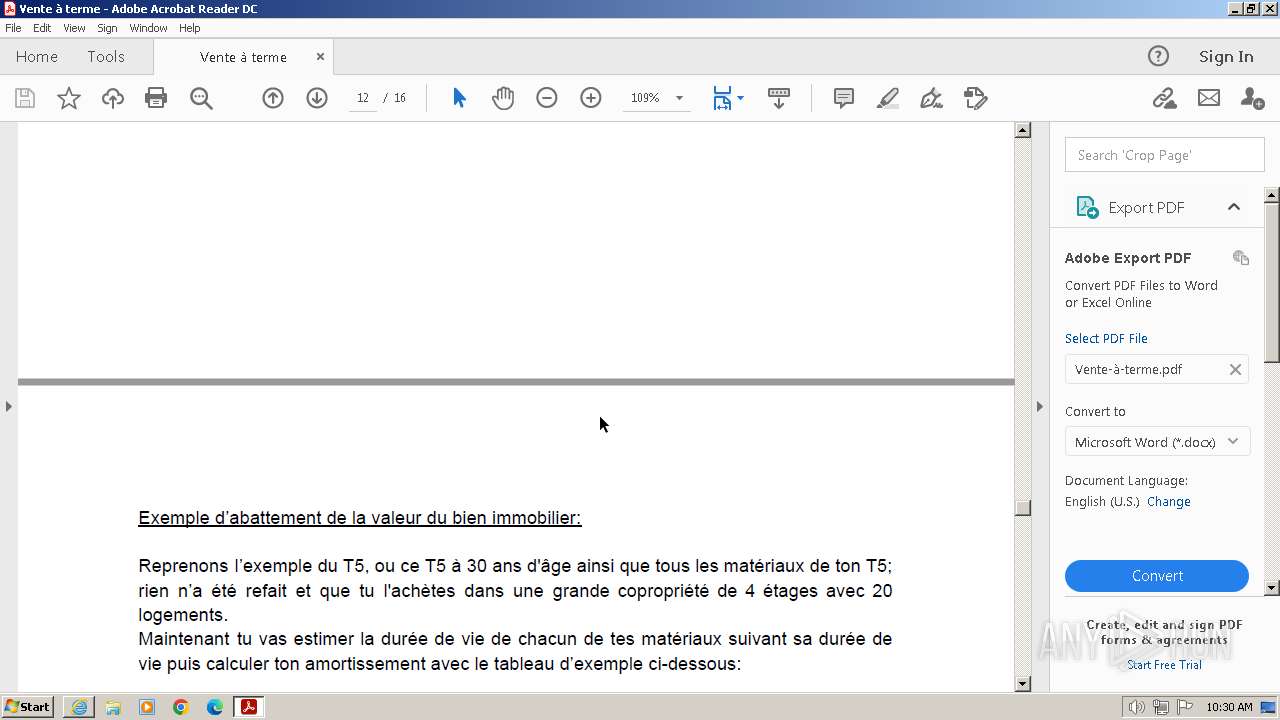The image size is (1280, 720).
Task: Collapse the right tools pane
Action: point(1039,406)
